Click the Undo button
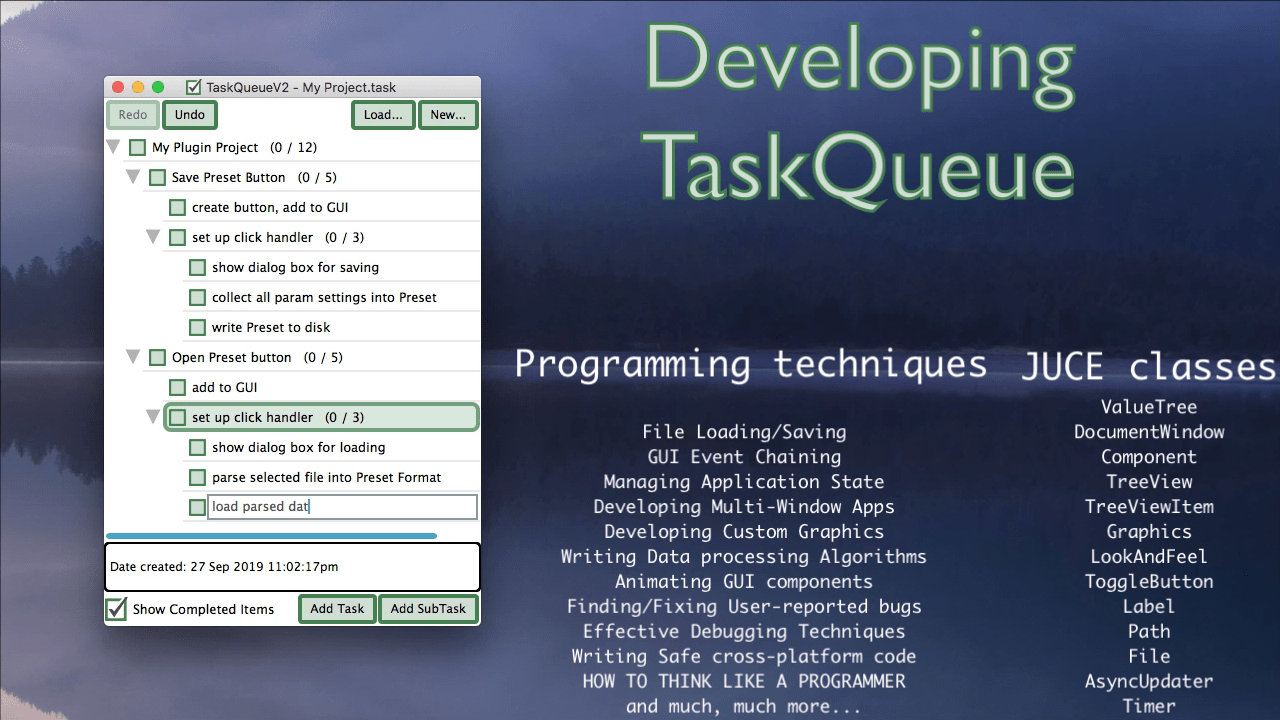This screenshot has width=1280, height=720. [x=190, y=115]
